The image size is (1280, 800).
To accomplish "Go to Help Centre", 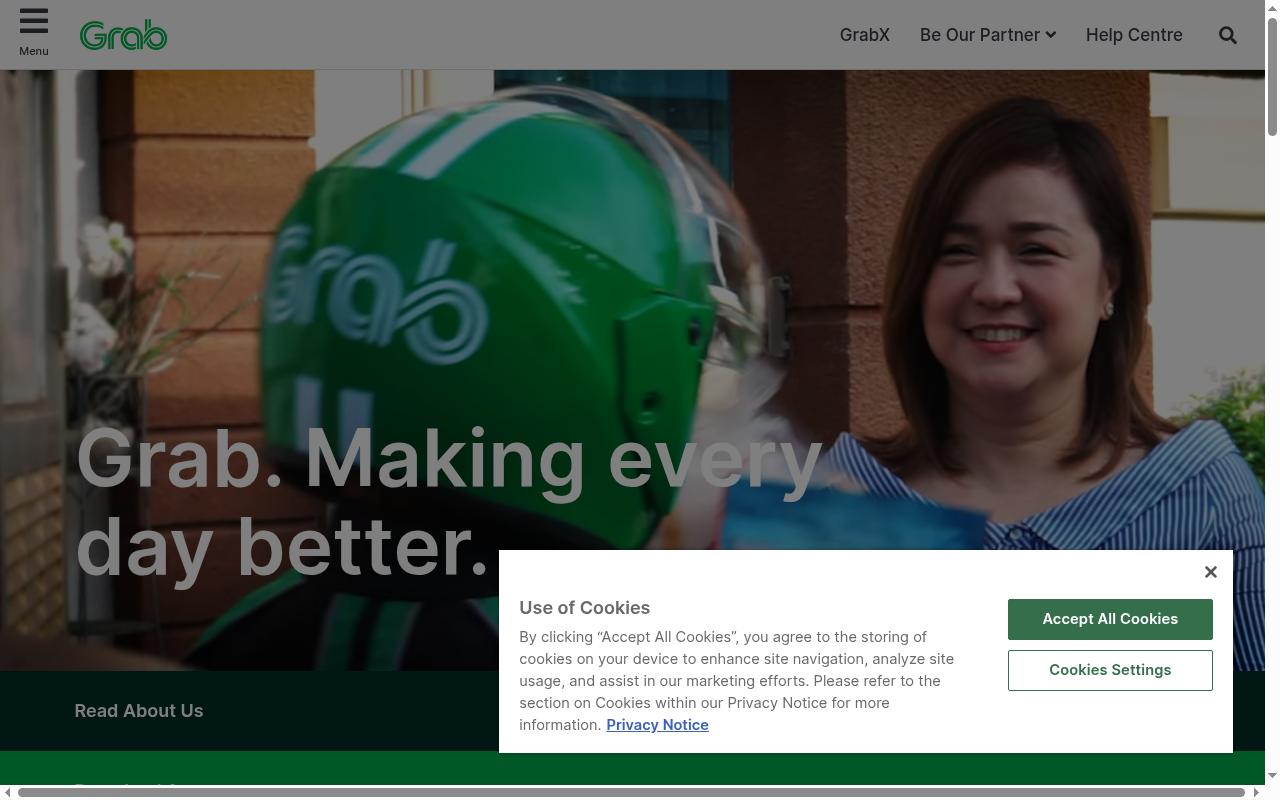I will coord(1134,35).
